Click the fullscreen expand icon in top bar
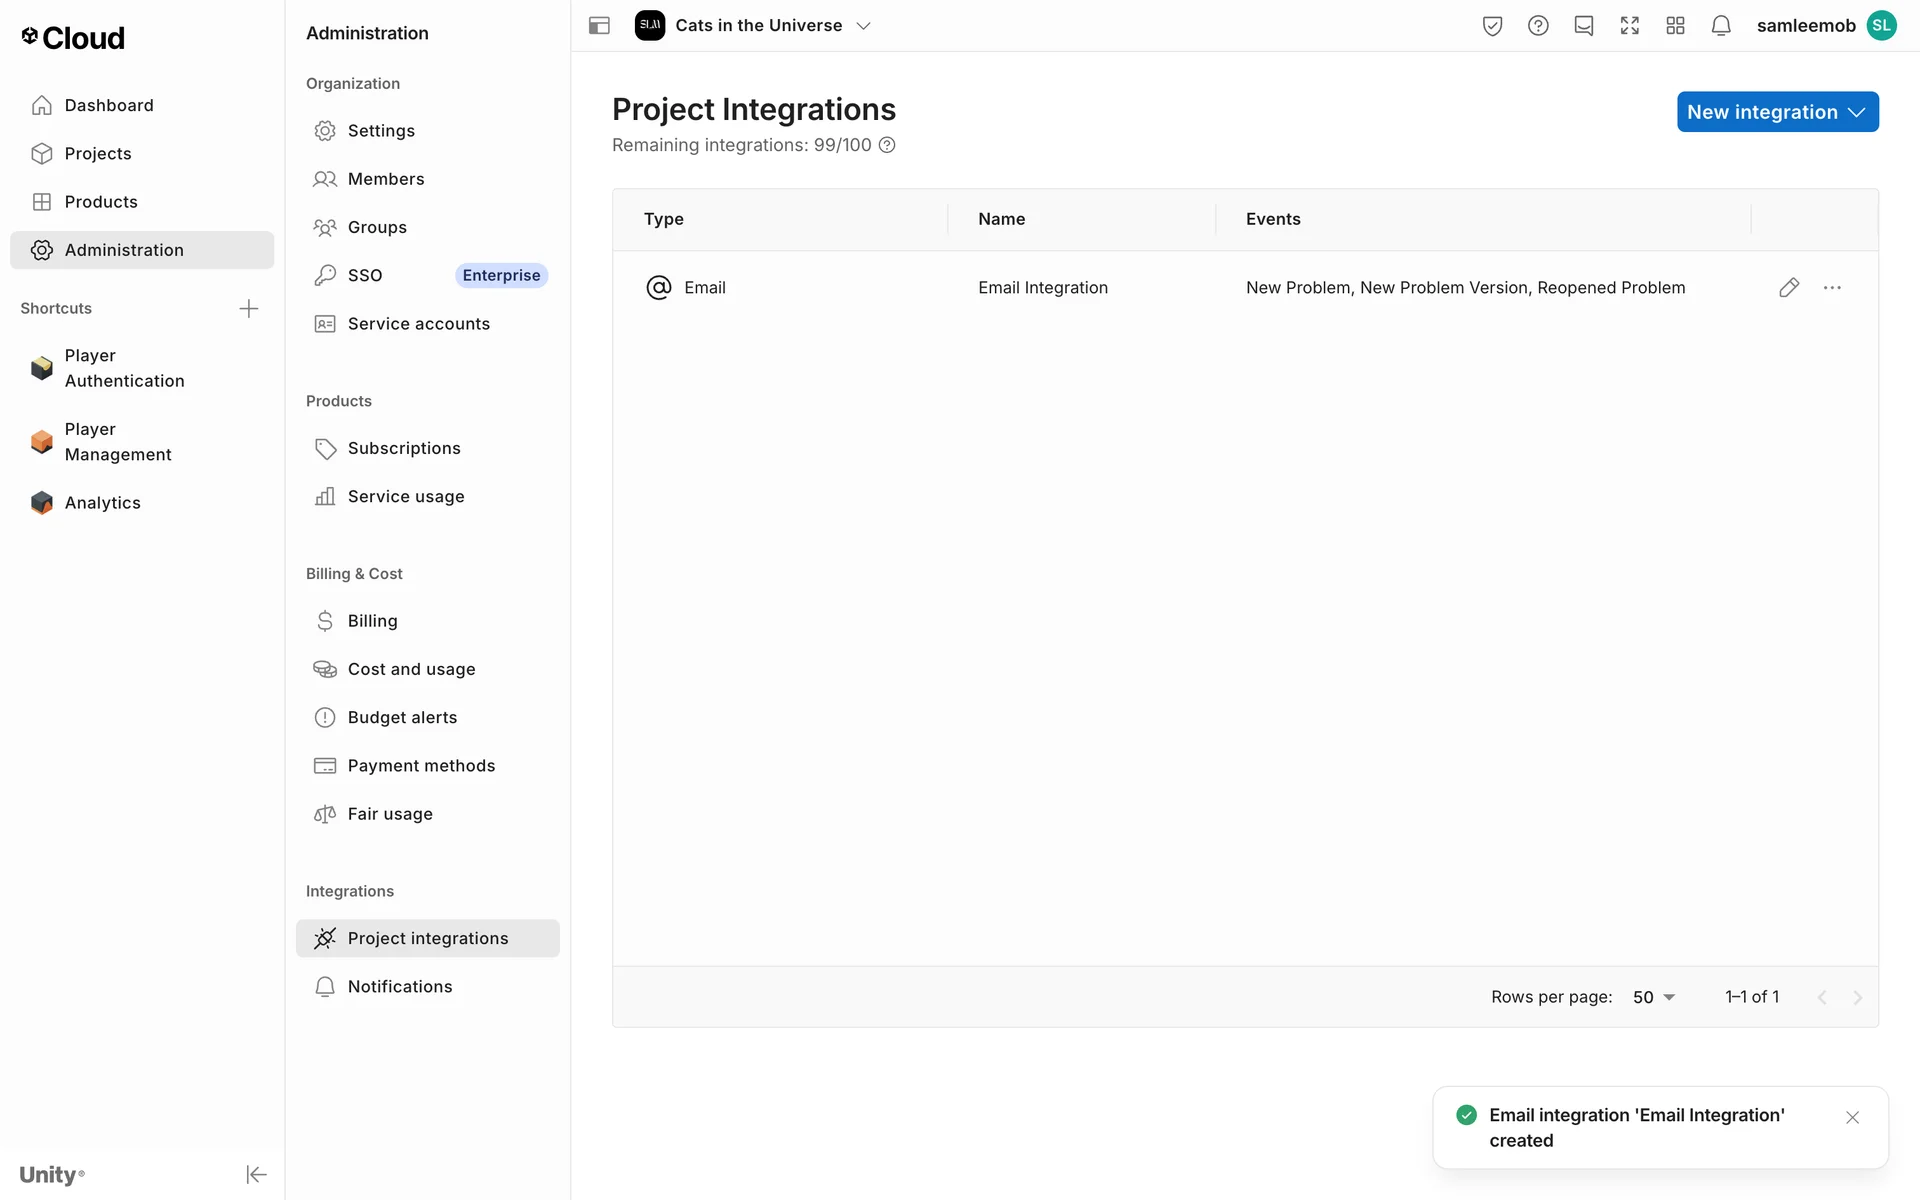This screenshot has width=1920, height=1200. tap(1630, 26)
